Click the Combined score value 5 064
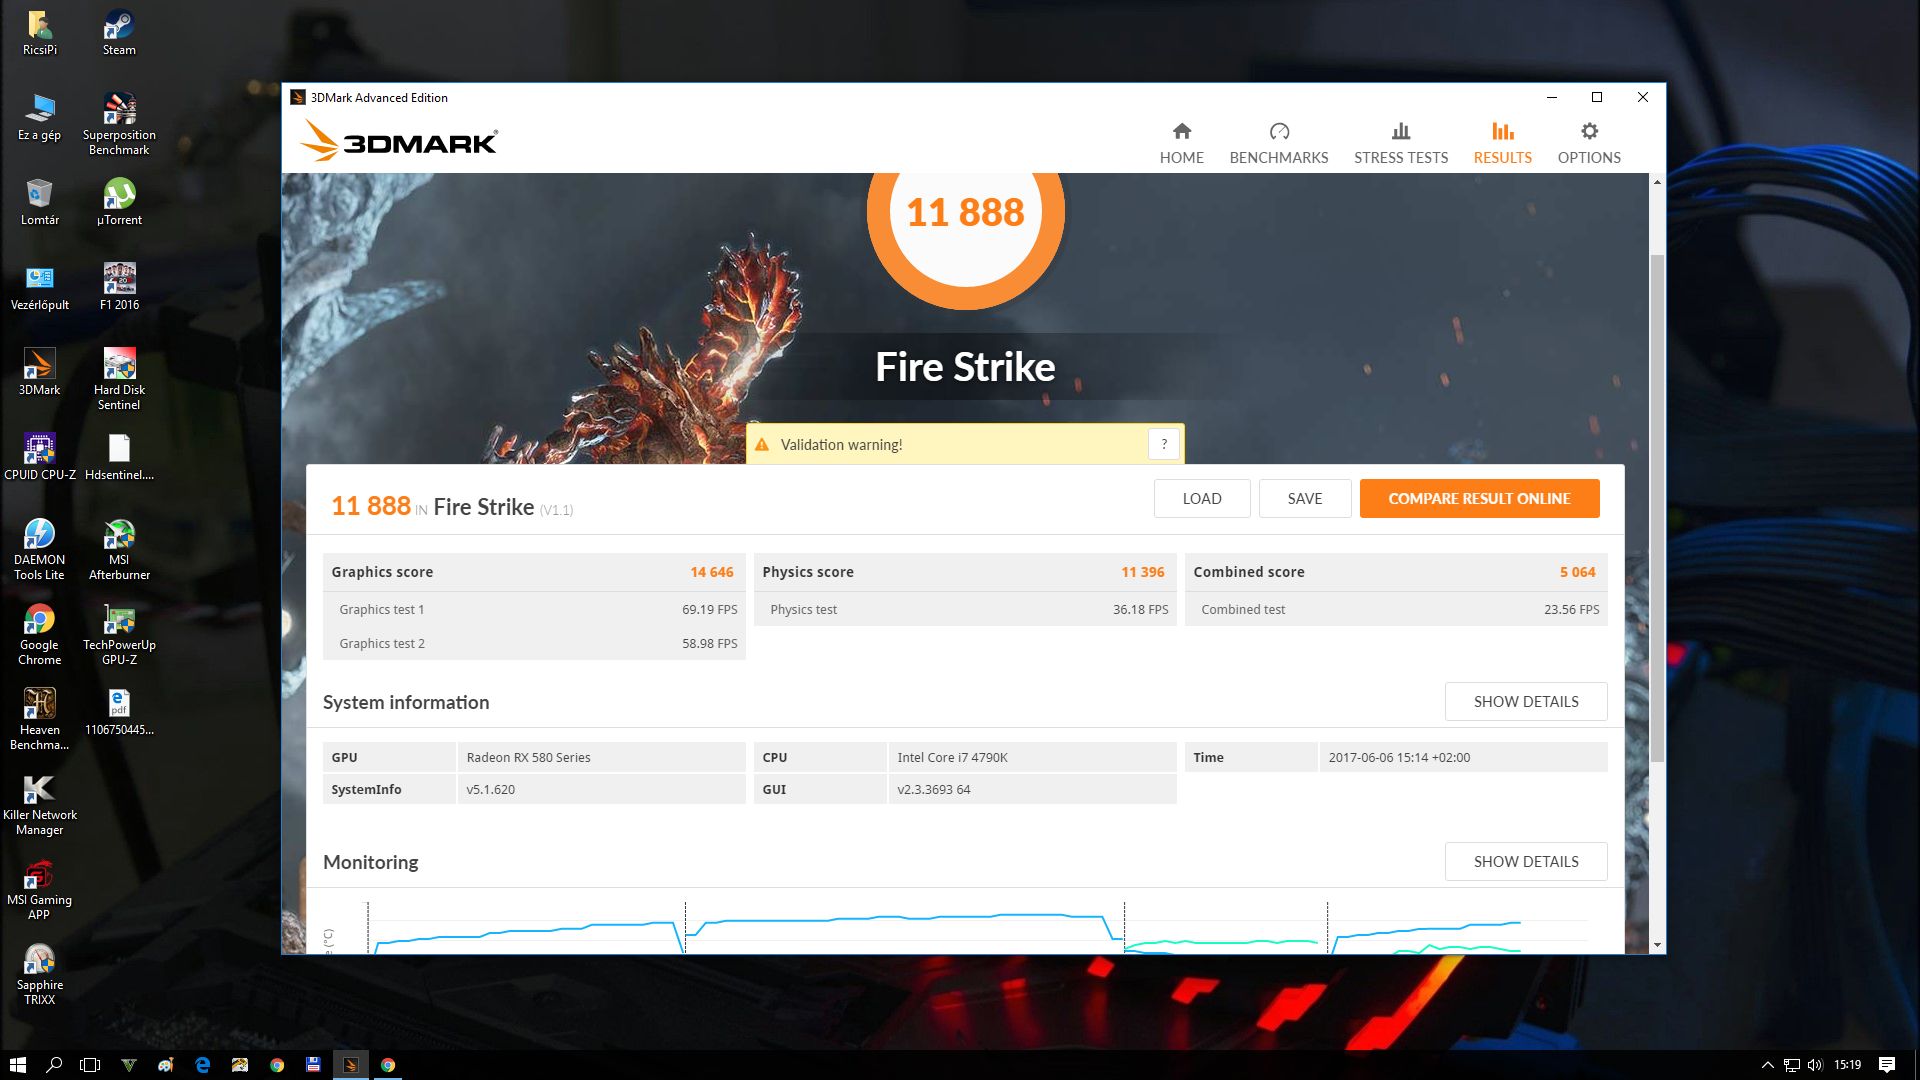 coord(1577,572)
